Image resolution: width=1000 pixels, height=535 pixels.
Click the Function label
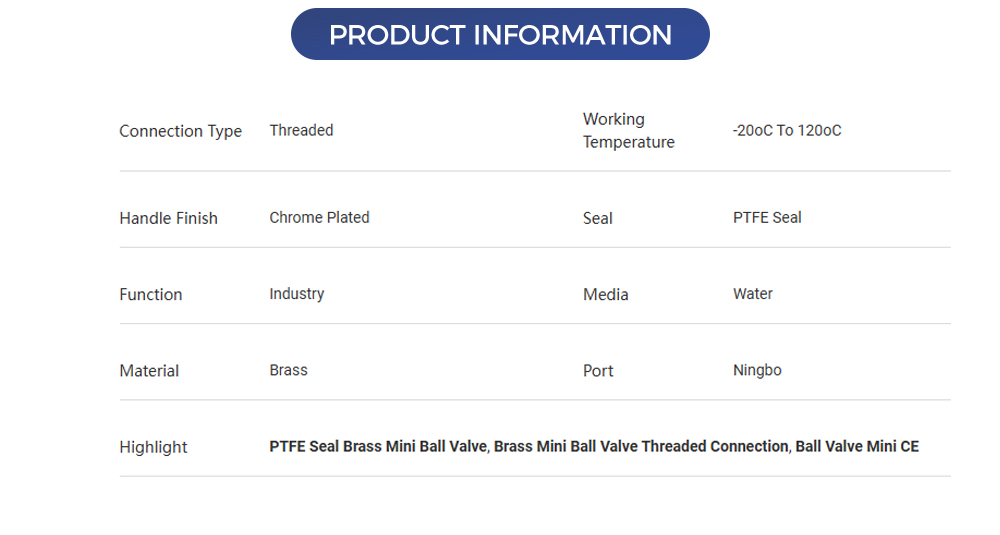[x=150, y=294]
